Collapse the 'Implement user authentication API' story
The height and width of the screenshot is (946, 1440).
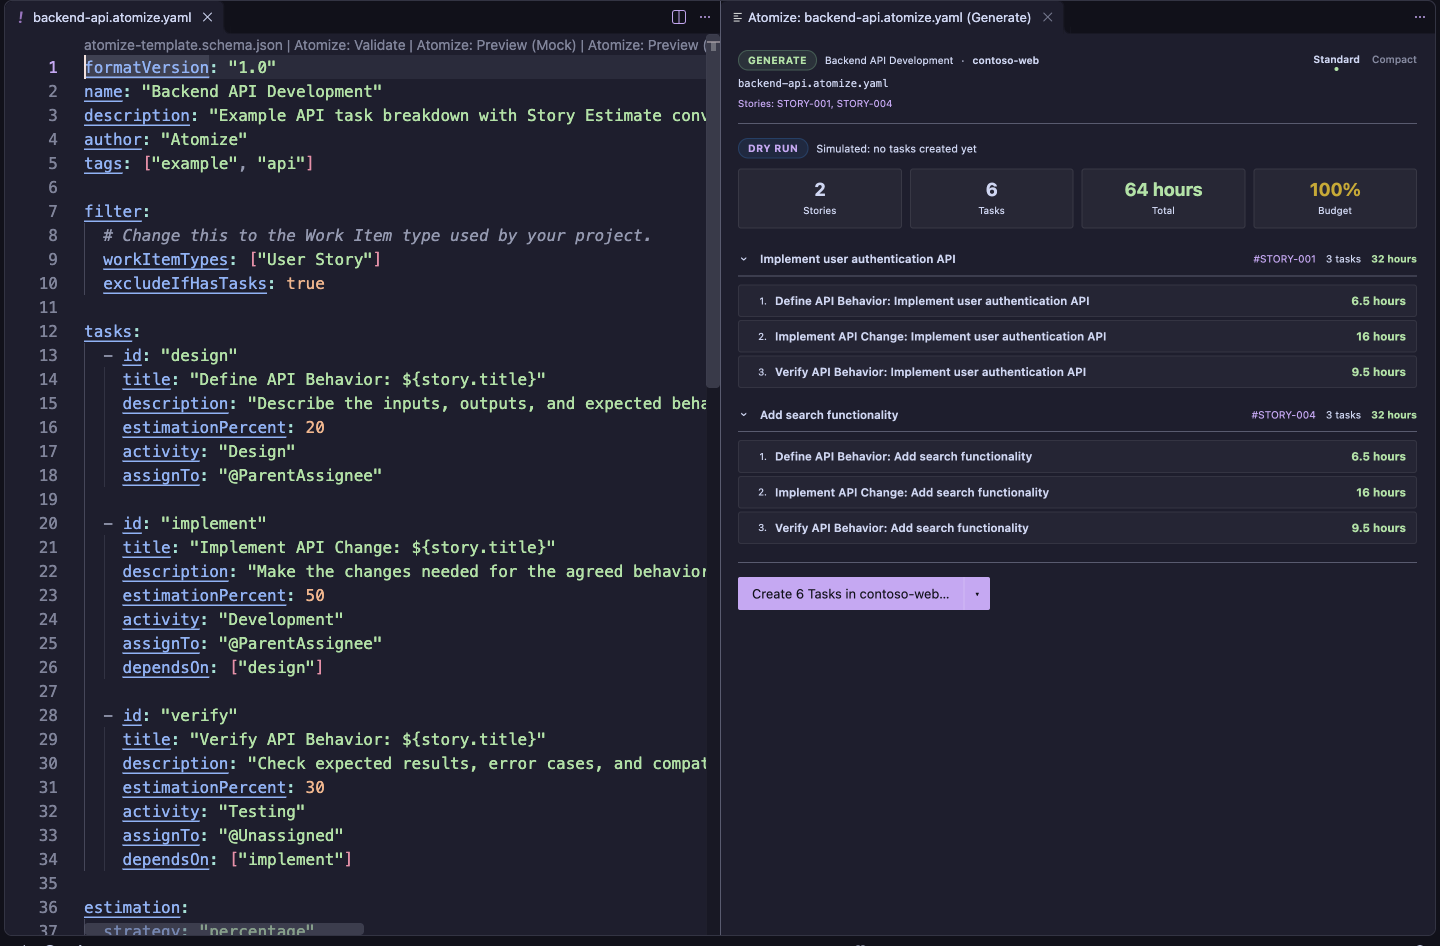(x=744, y=259)
